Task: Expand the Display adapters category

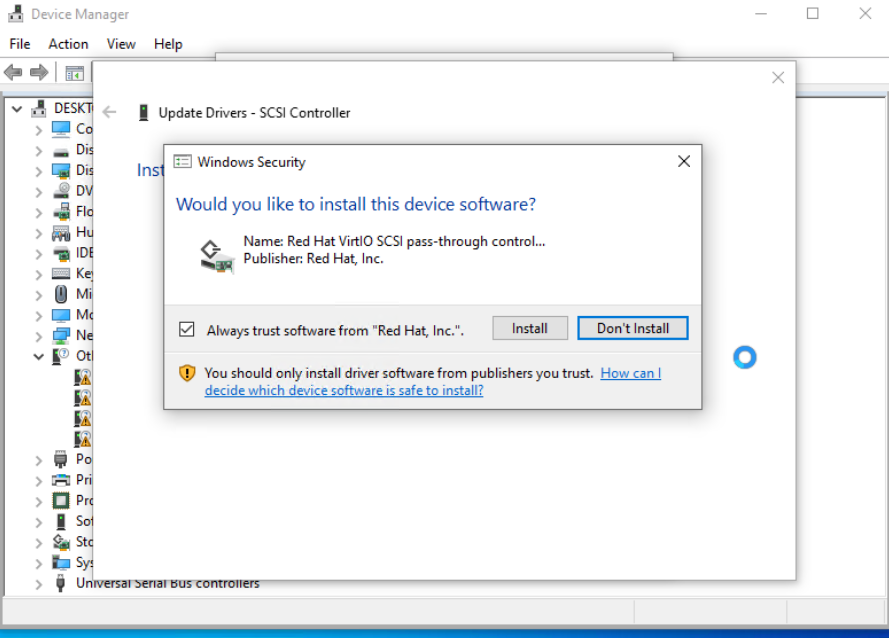Action: pyautogui.click(x=39, y=171)
